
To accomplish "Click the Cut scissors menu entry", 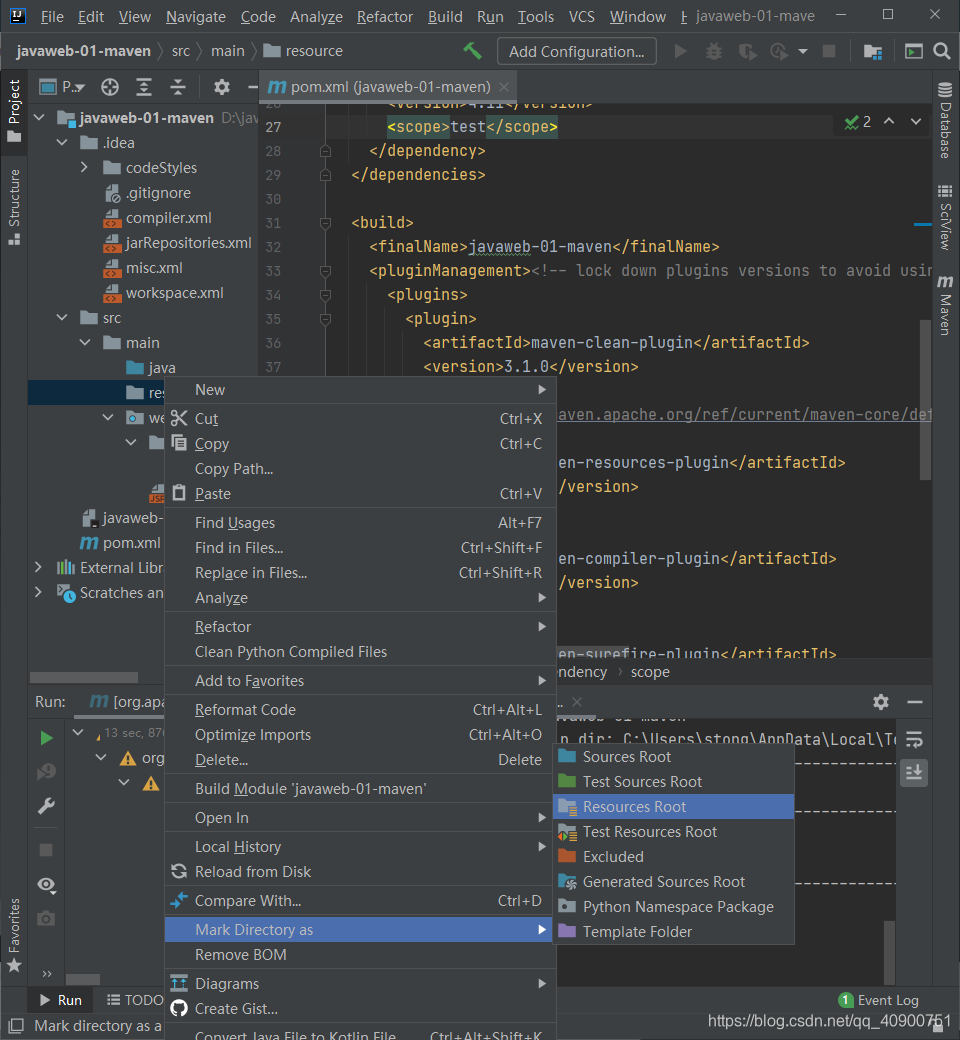I will [360, 419].
